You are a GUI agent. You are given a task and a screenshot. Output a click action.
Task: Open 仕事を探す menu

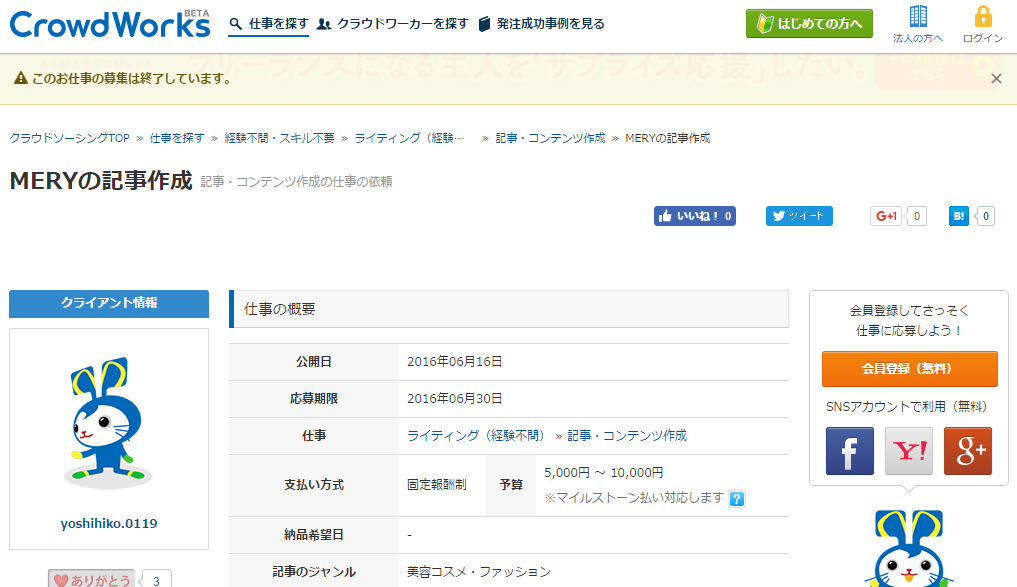point(269,24)
